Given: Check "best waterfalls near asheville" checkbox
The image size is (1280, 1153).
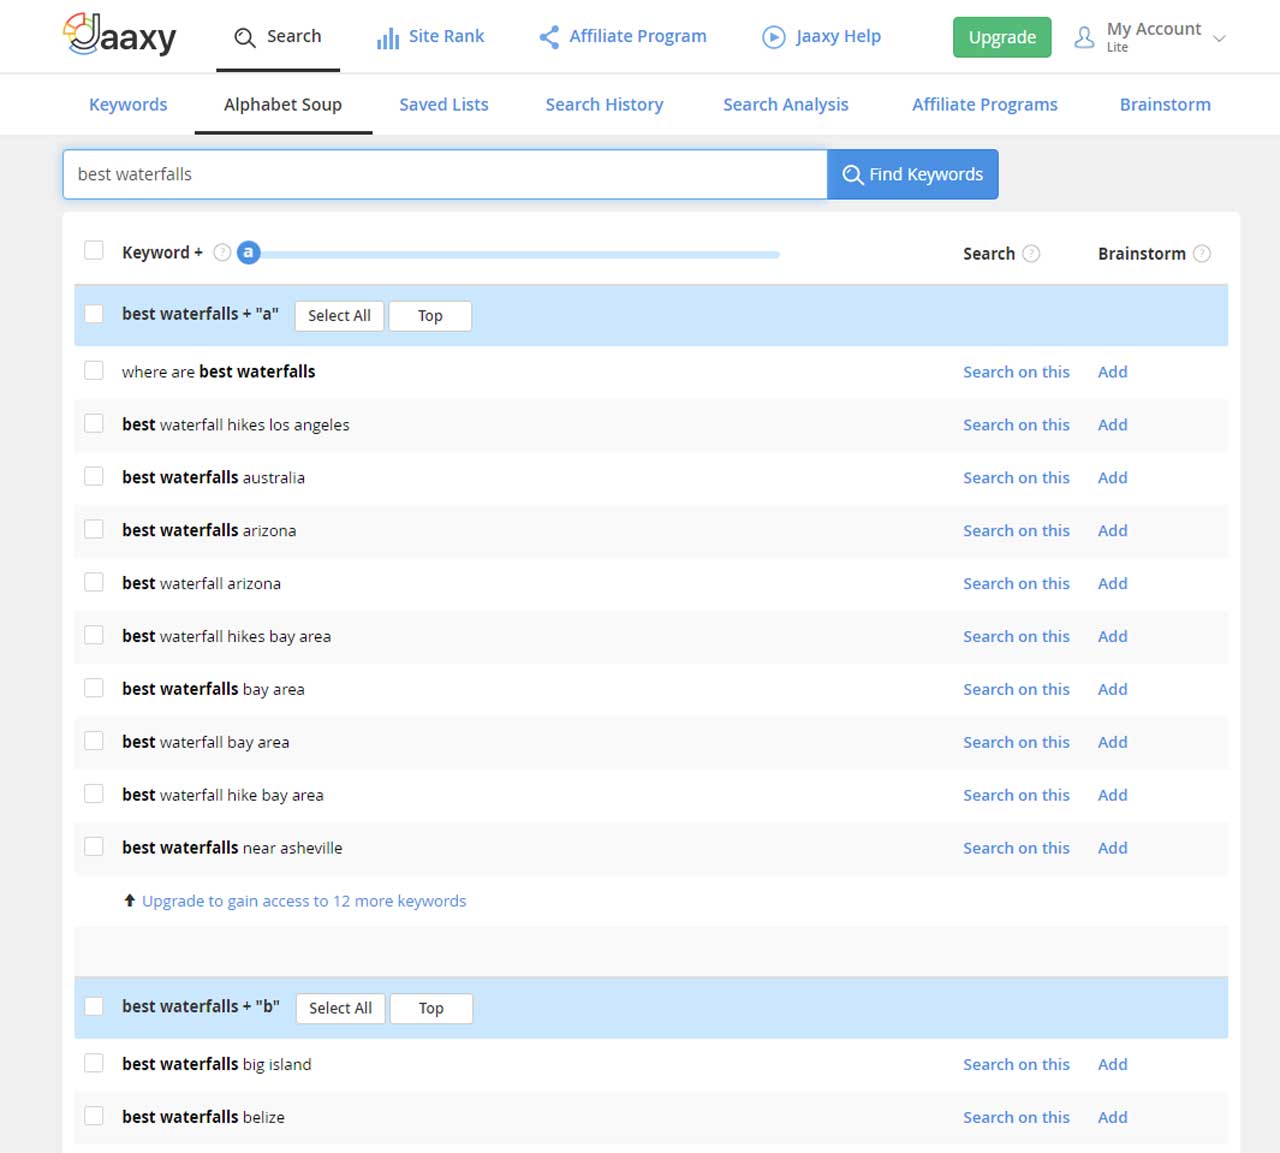Looking at the screenshot, I should [x=94, y=847].
